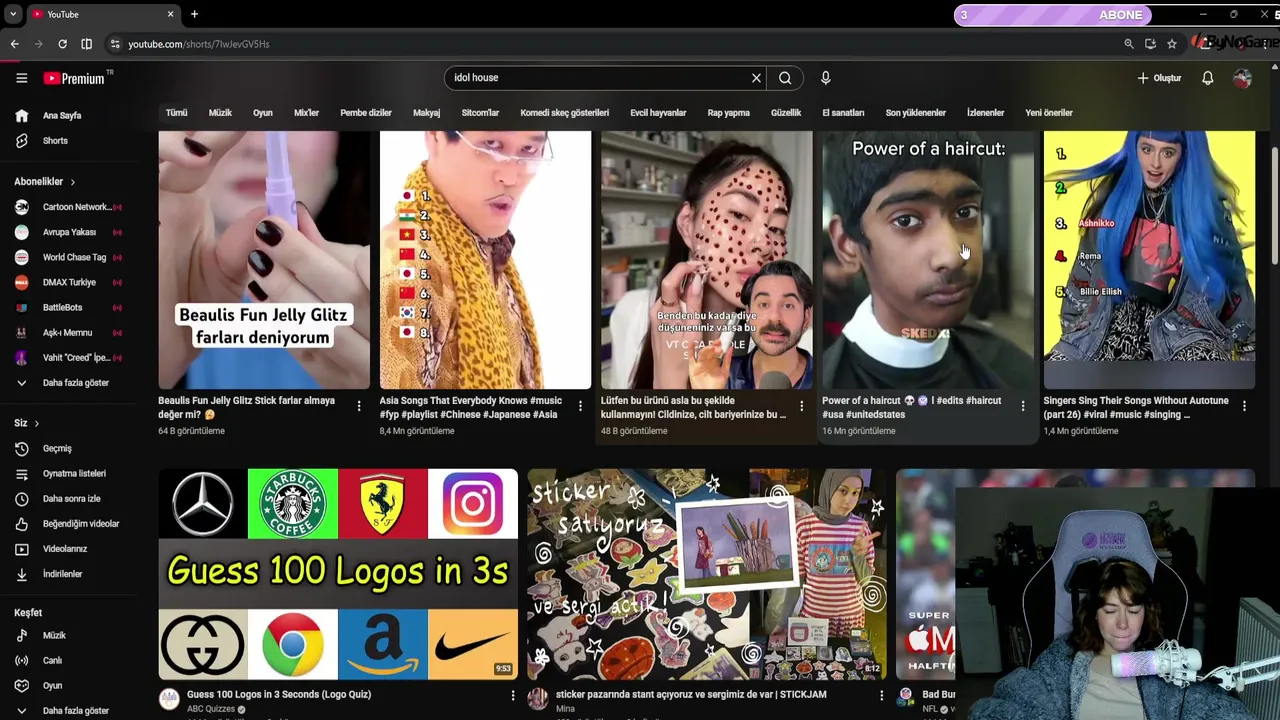Play the sticker satıyoruz thumbnail
This screenshot has width=1280, height=720.
(x=707, y=574)
